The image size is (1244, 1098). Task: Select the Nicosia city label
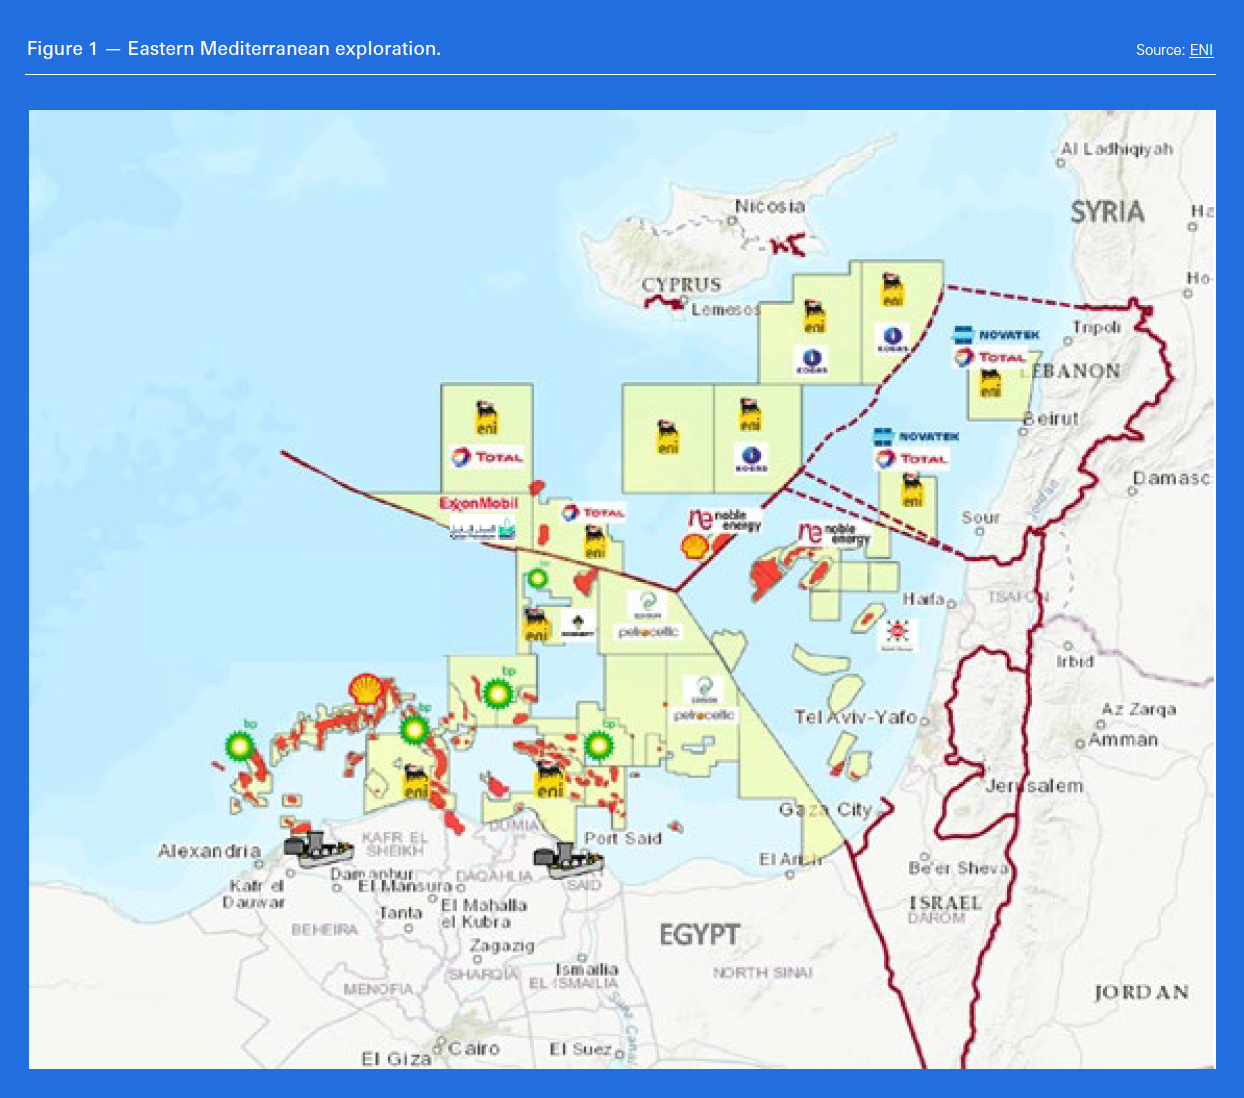click(769, 206)
